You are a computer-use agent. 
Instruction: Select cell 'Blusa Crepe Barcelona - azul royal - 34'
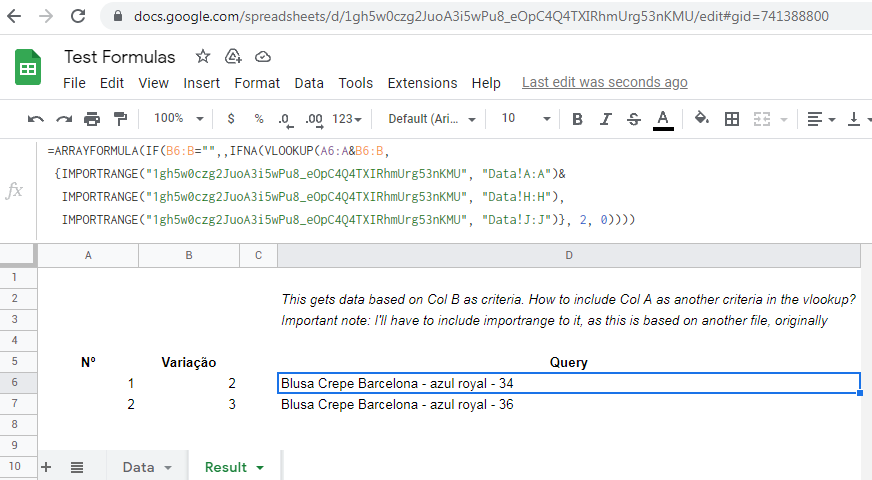569,383
